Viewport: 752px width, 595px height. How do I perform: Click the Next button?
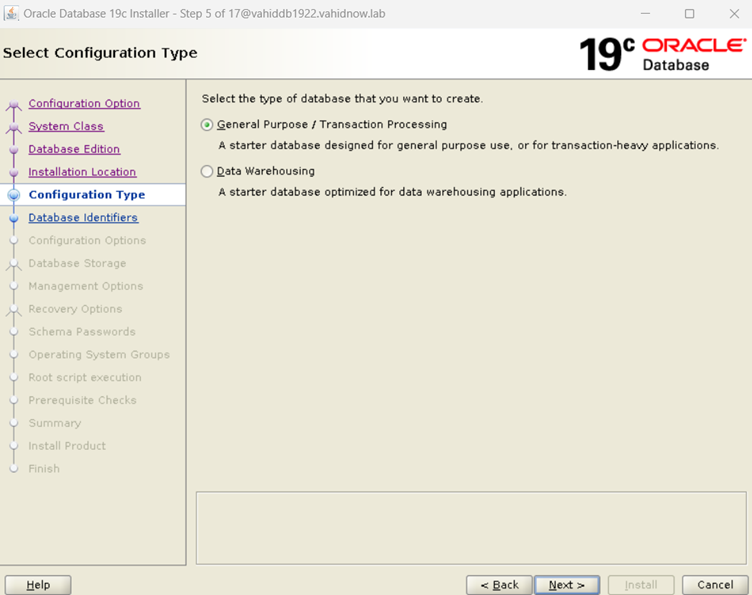(x=566, y=585)
